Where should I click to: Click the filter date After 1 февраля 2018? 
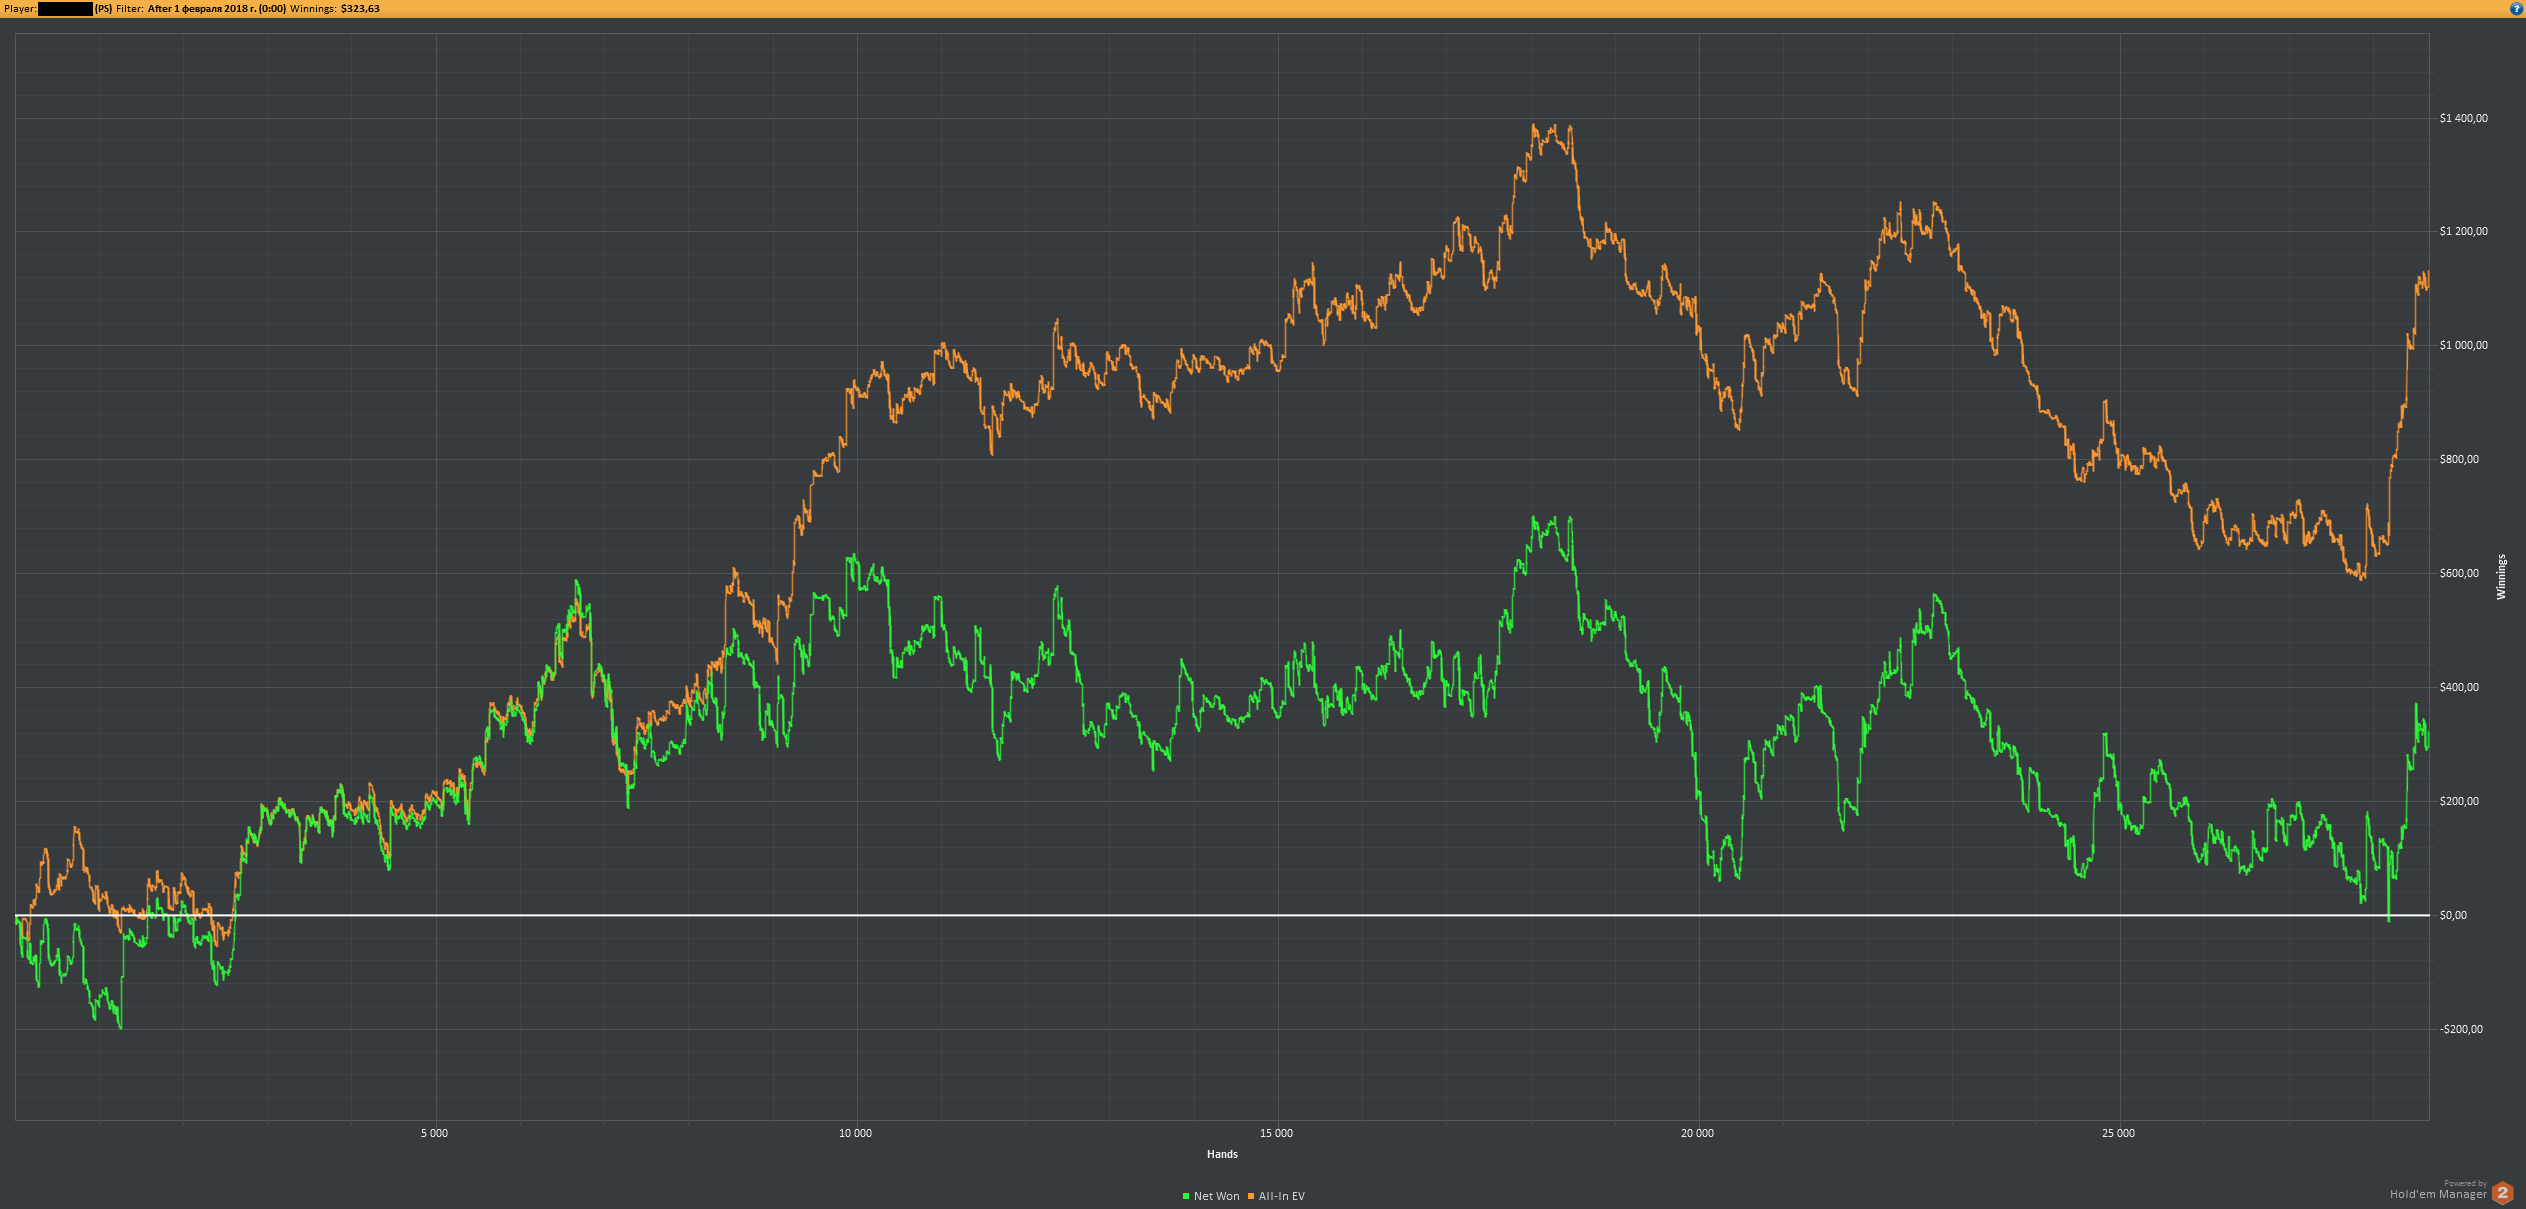pos(216,9)
